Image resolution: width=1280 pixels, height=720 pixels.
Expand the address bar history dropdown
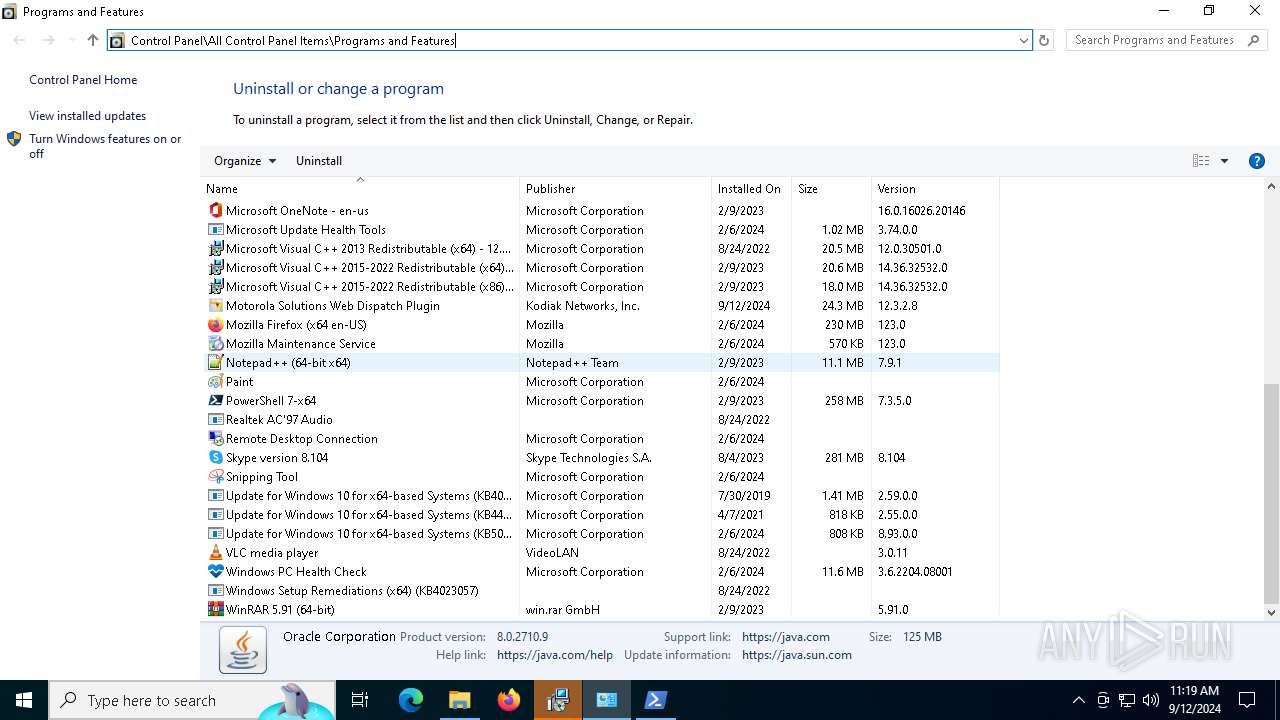[1023, 41]
